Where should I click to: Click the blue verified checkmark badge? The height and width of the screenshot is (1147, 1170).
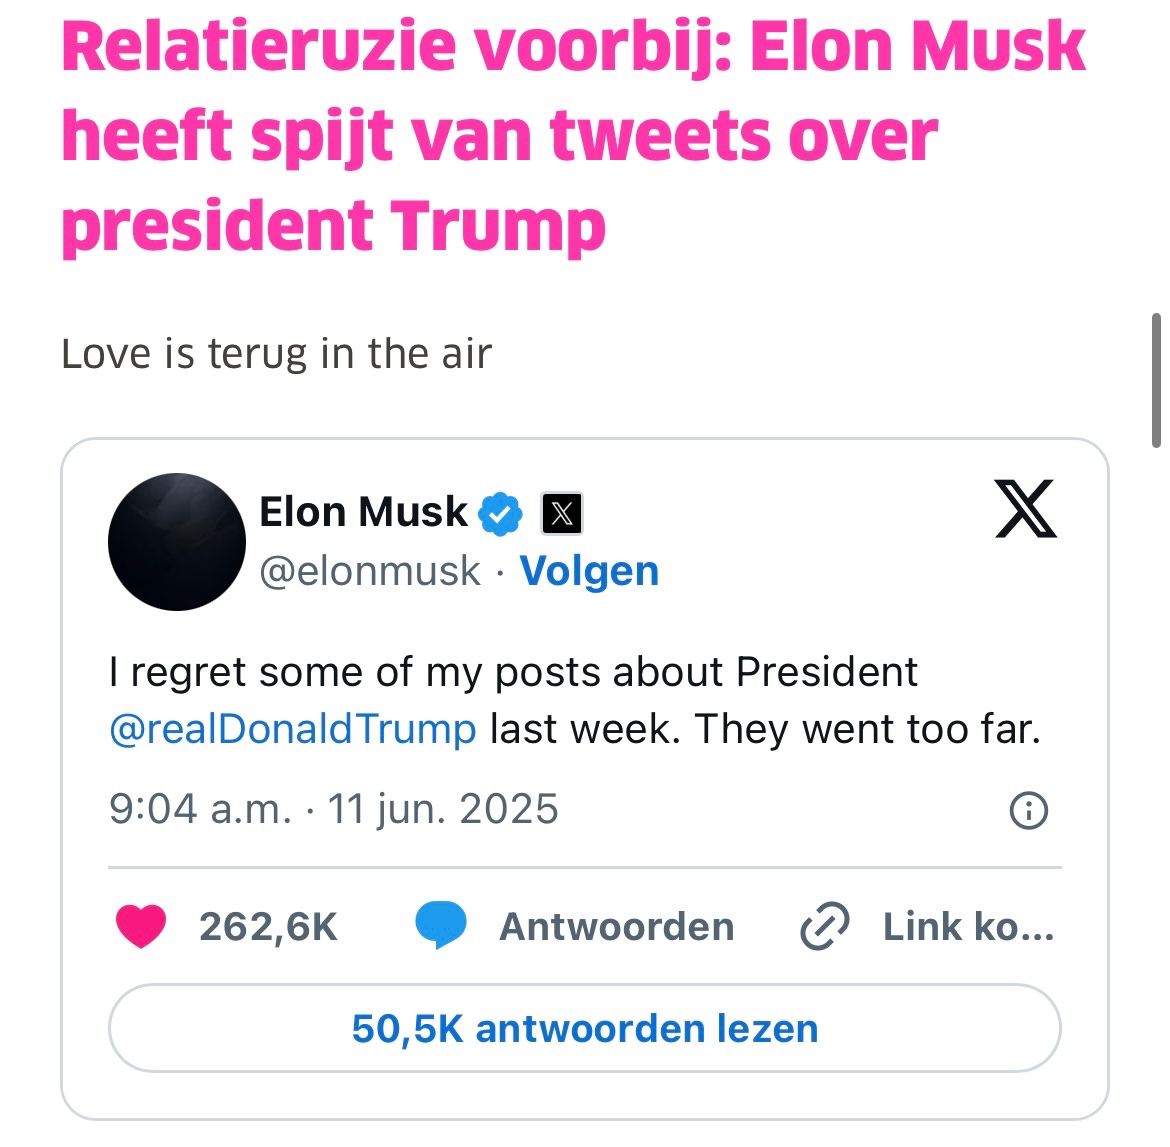click(501, 514)
